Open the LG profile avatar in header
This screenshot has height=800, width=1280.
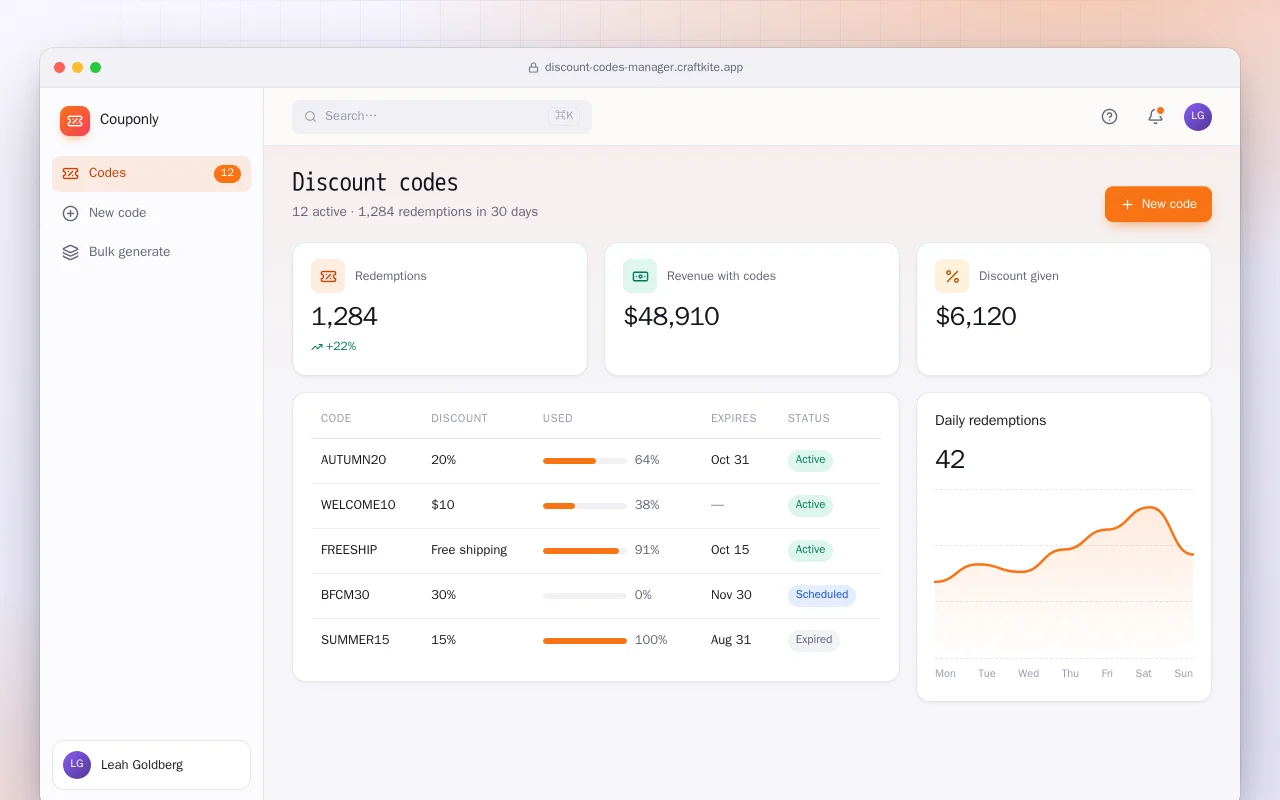pyautogui.click(x=1198, y=117)
